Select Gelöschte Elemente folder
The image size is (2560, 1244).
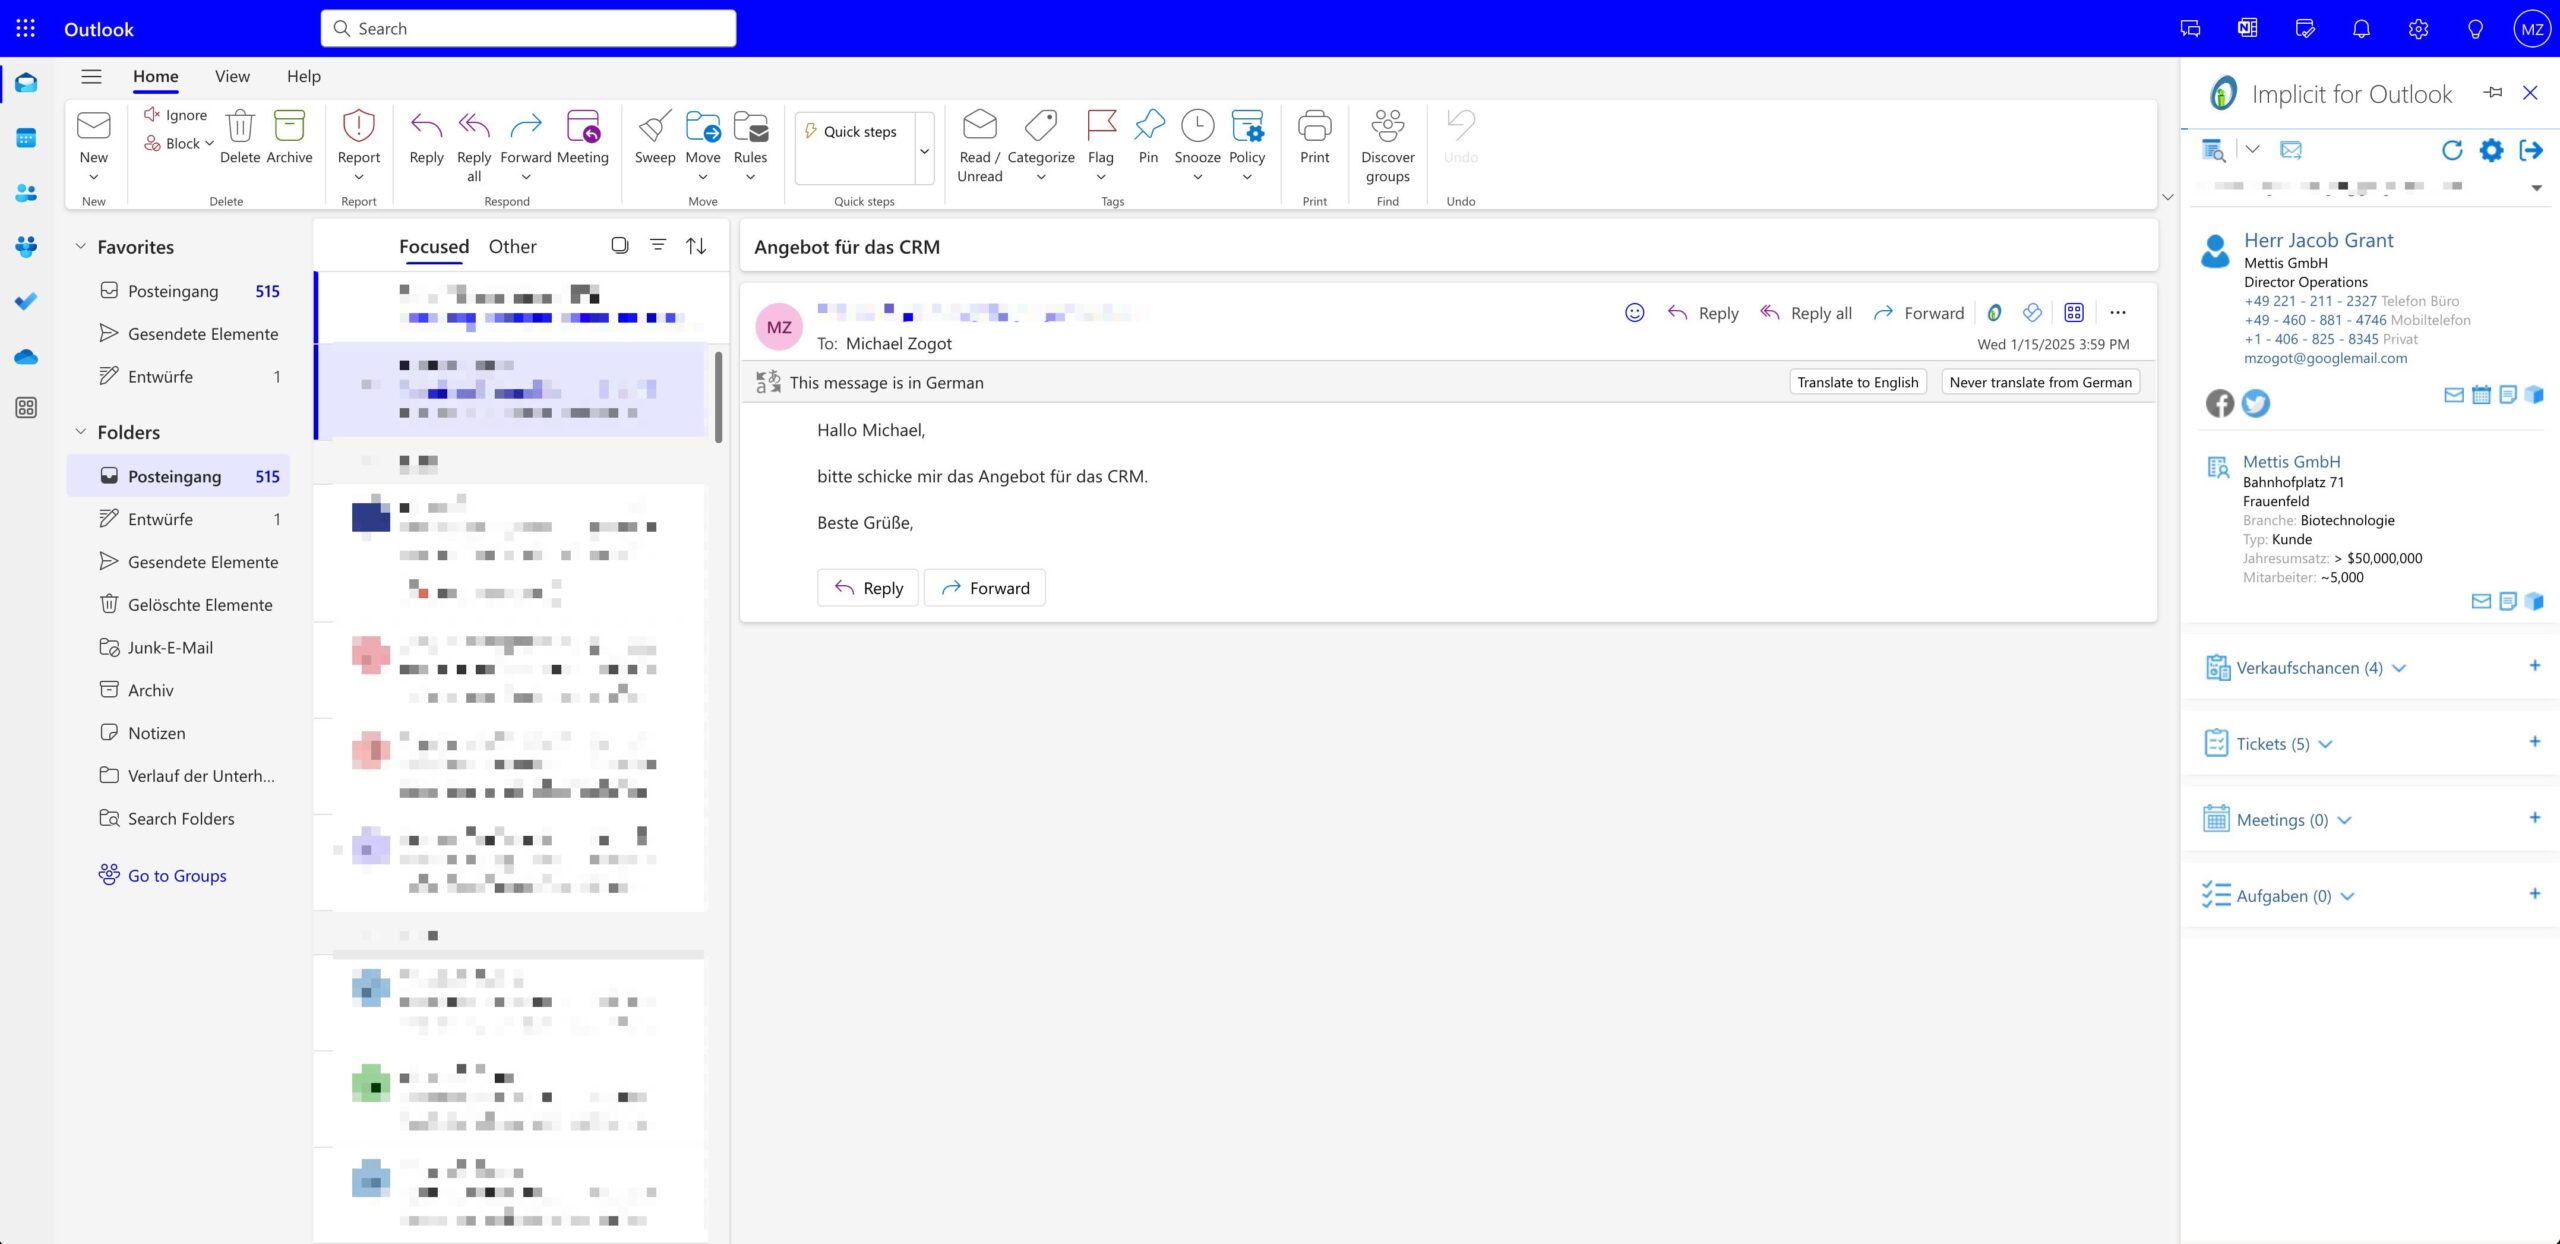pyautogui.click(x=179, y=604)
